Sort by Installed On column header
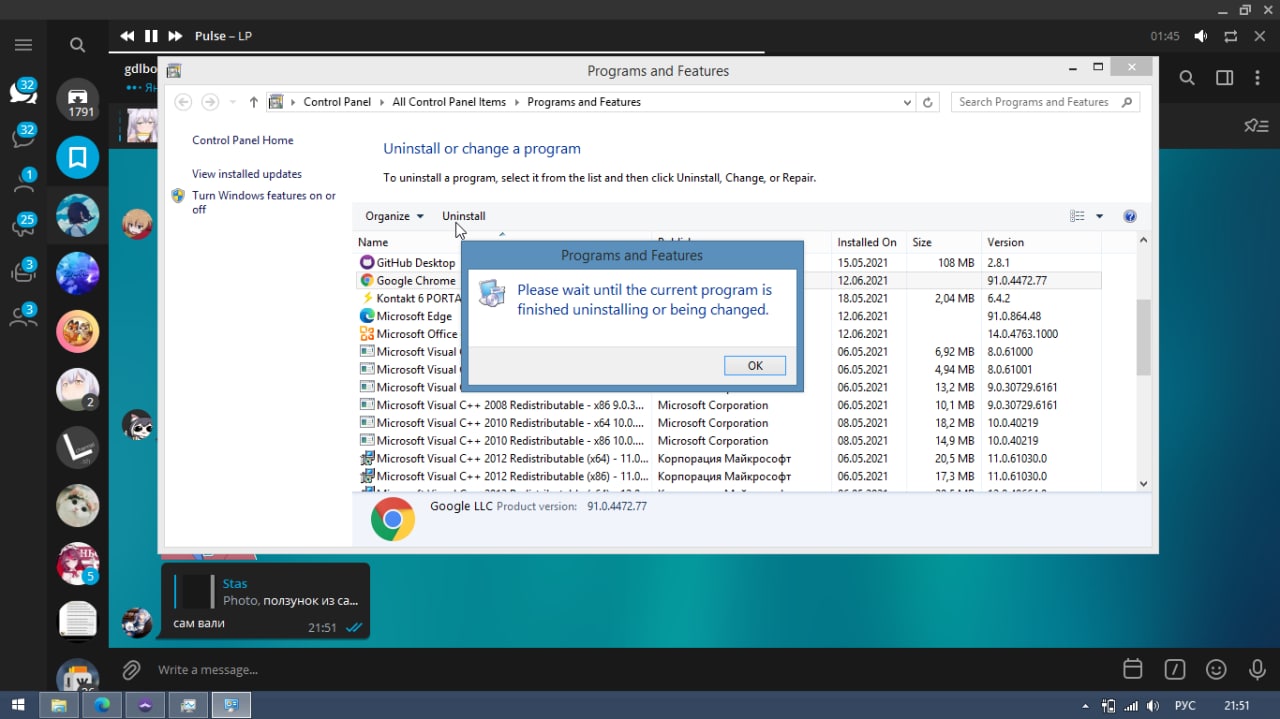1280x719 pixels. coord(867,242)
